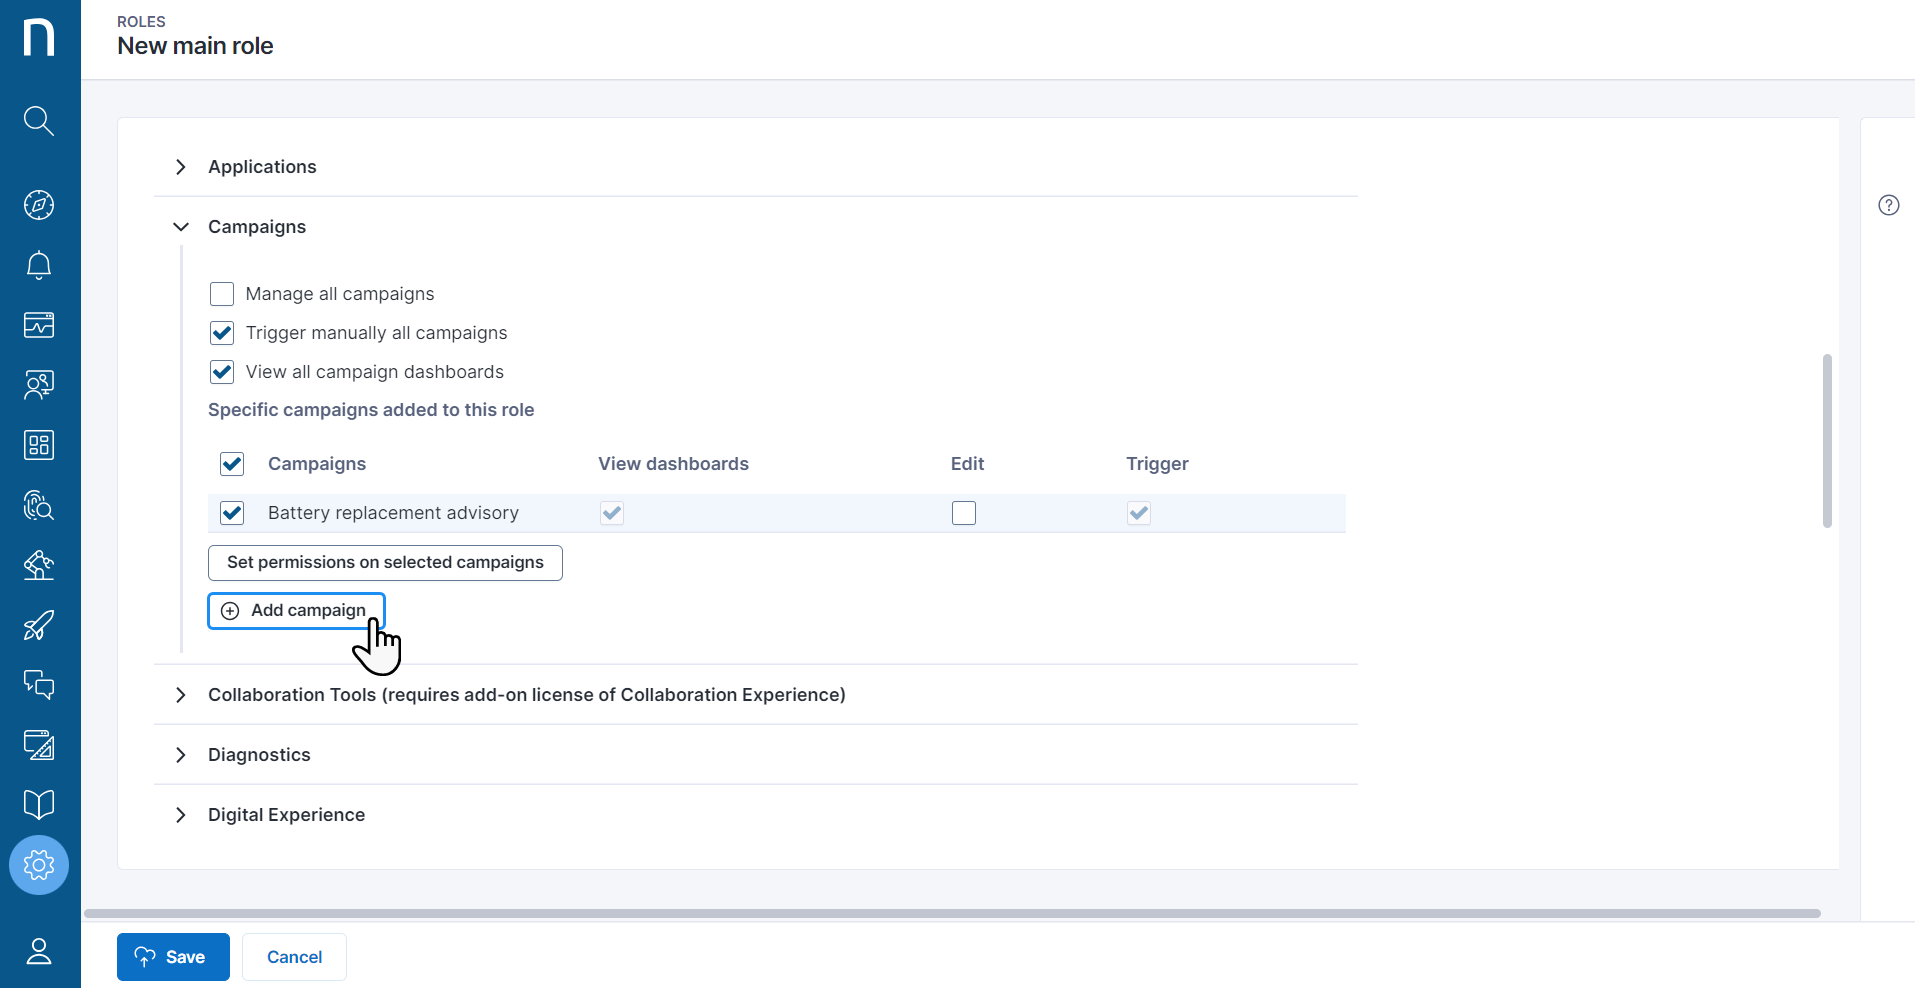Open the search panel in the sidebar
The height and width of the screenshot is (988, 1915).
pyautogui.click(x=38, y=120)
